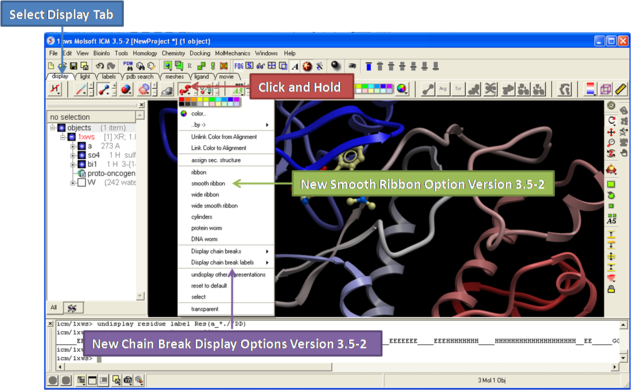Open the color wheel picker in toolbar

tap(402, 89)
